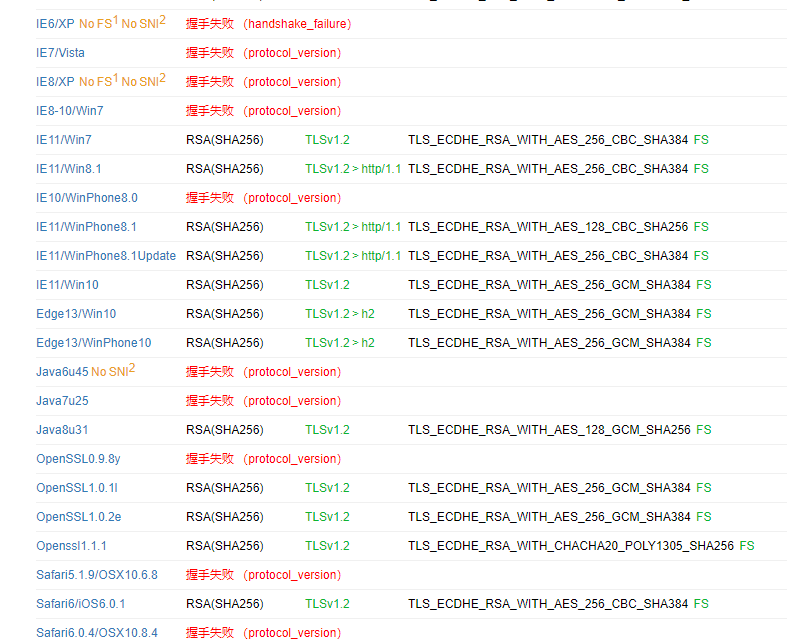Image resolution: width=787 pixels, height=642 pixels.
Task: Open the IE8/XP client link
Action: point(55,81)
